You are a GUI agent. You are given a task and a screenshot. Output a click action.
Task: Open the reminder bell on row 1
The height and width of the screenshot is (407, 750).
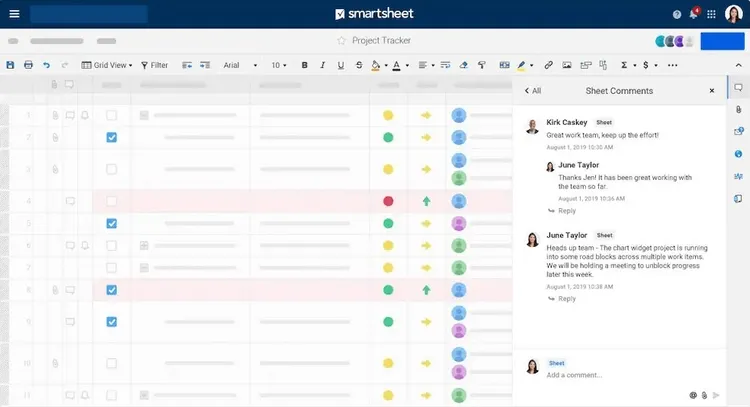85,115
